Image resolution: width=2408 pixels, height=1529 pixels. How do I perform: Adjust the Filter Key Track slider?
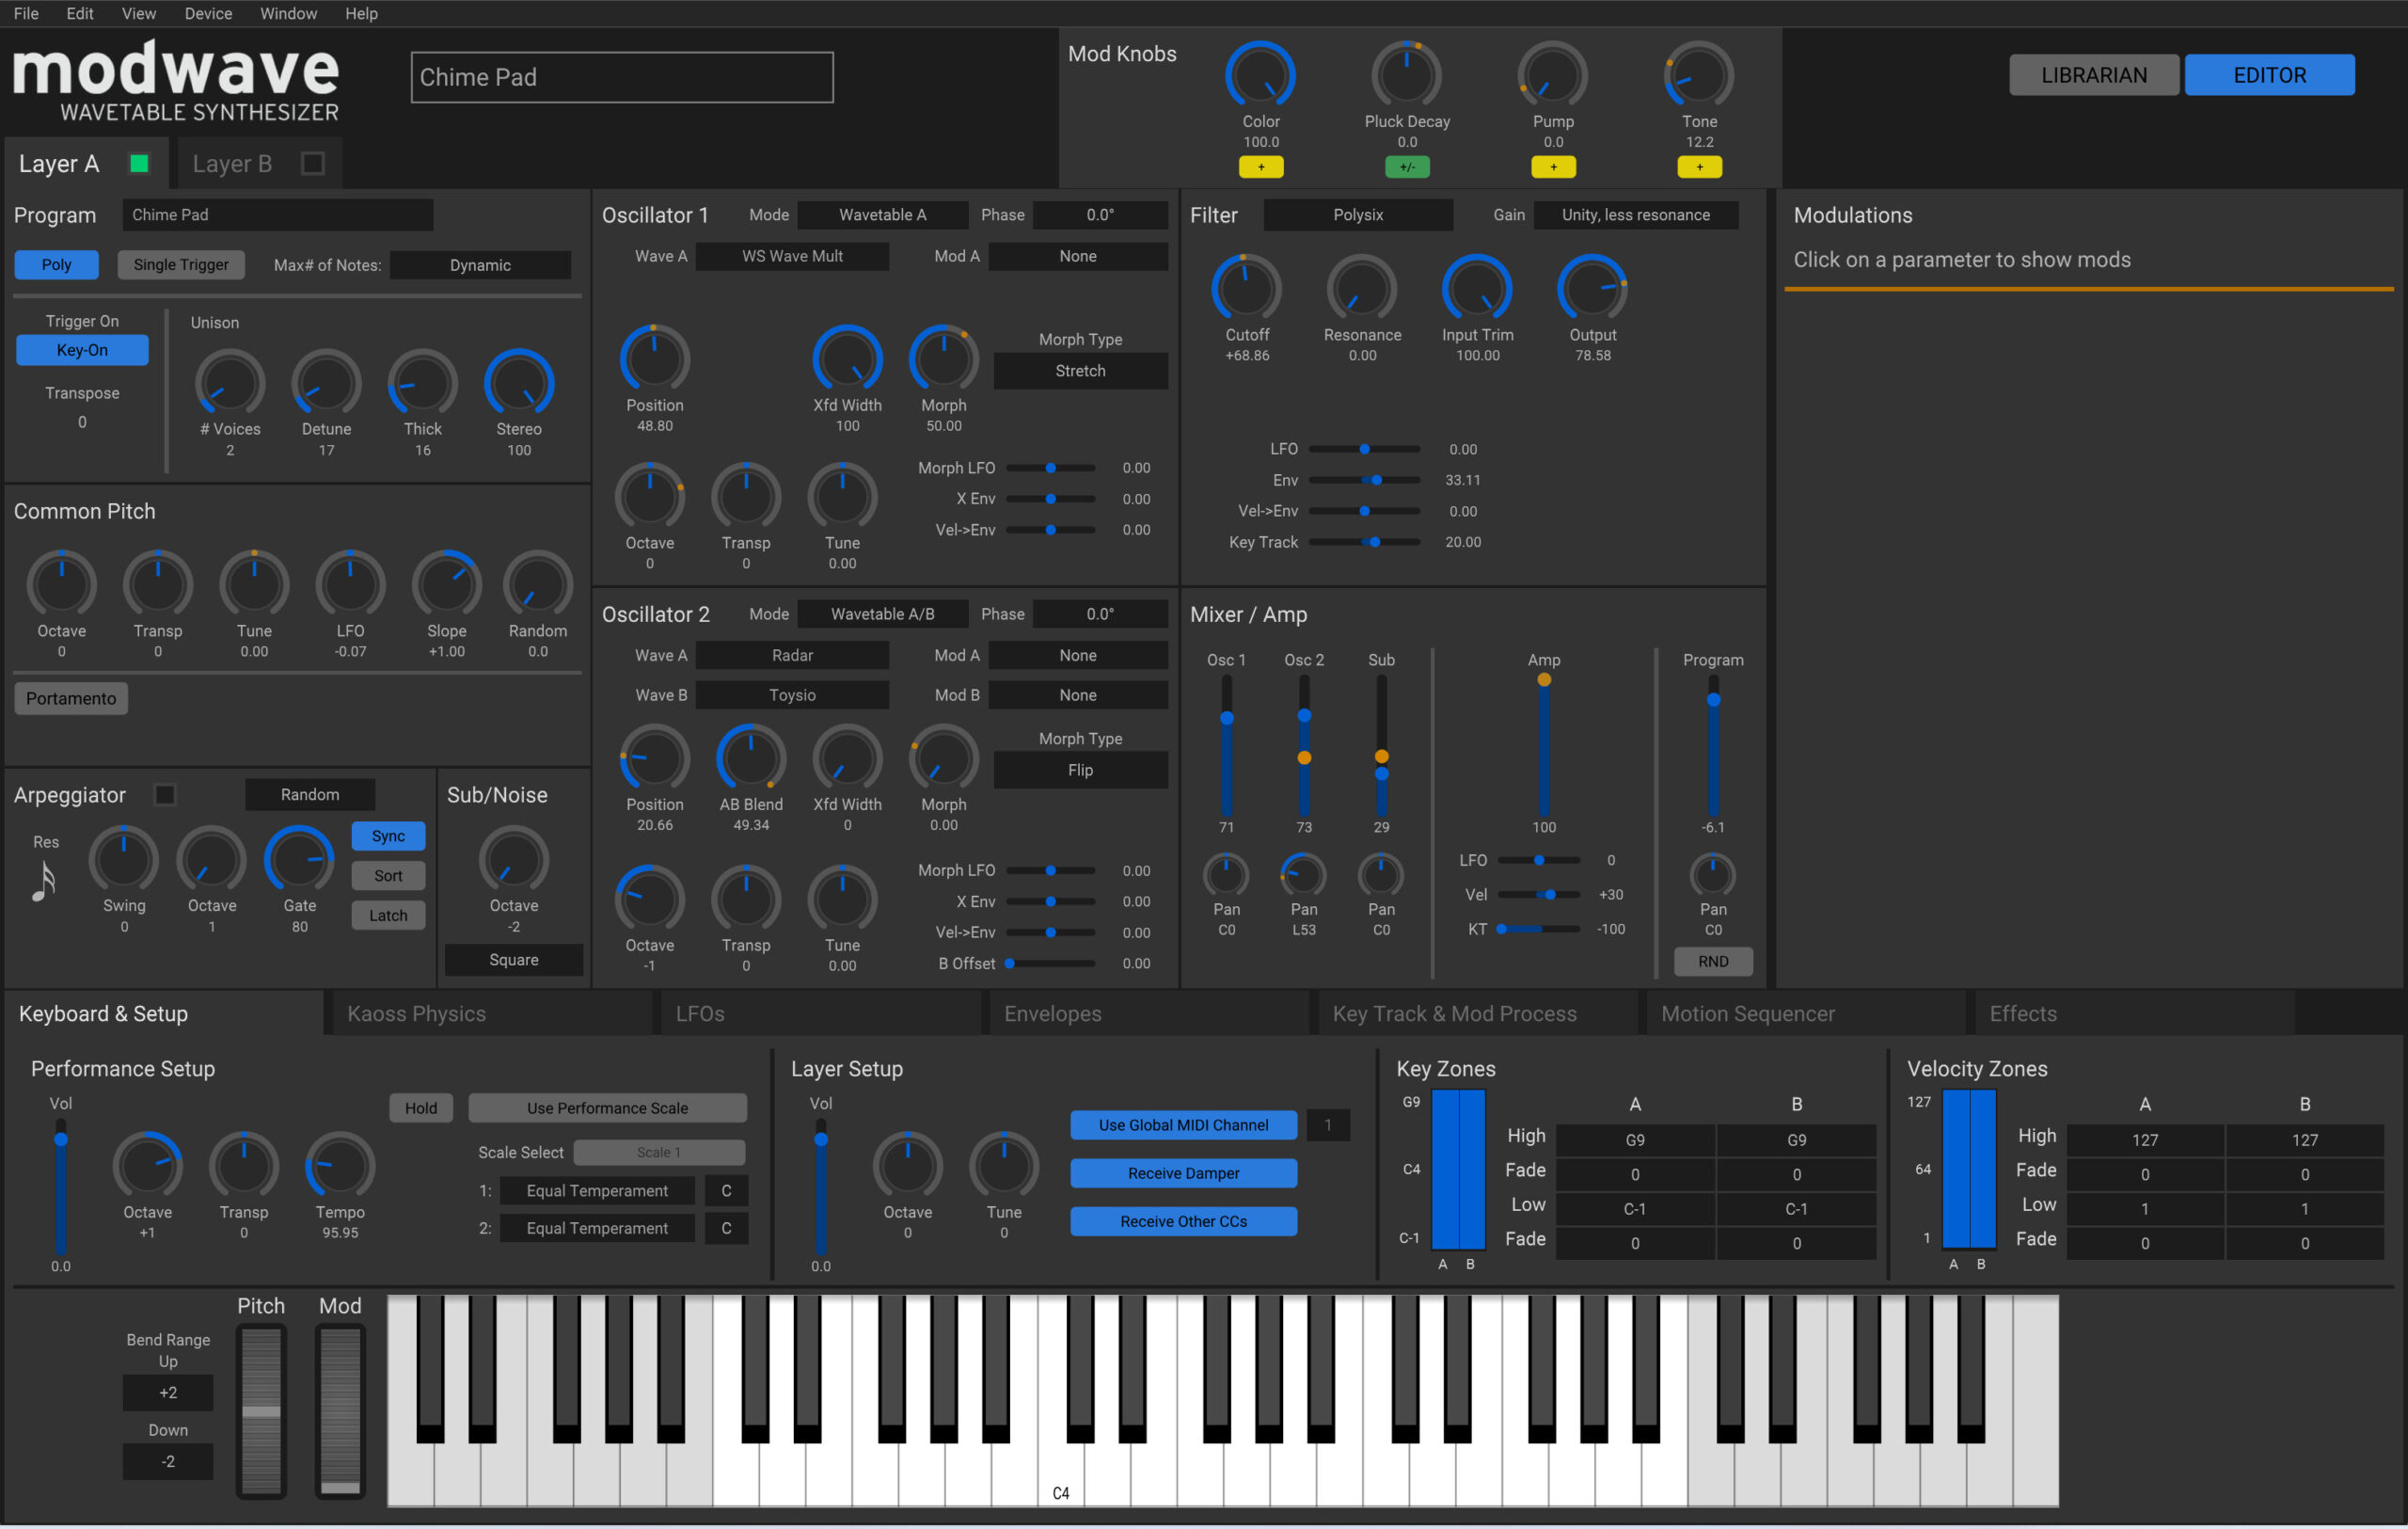[1364, 542]
